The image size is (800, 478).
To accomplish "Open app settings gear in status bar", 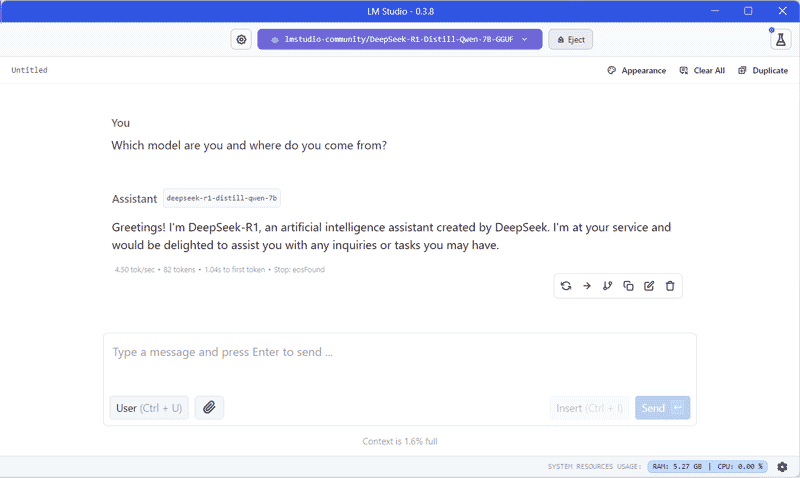I will point(782,466).
